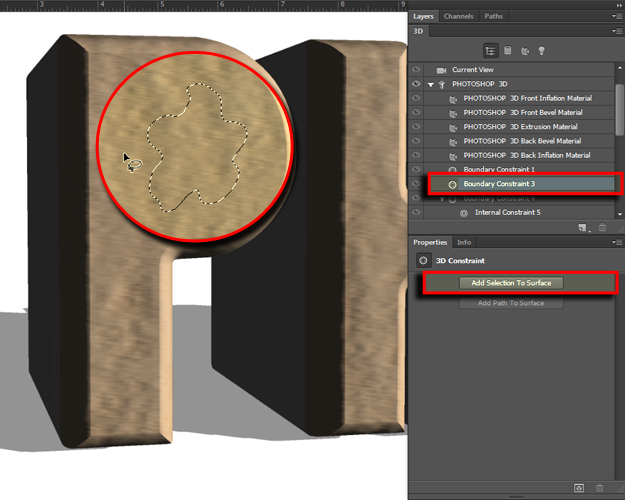Switch to the Channels tab
This screenshot has width=625, height=500.
tap(458, 17)
